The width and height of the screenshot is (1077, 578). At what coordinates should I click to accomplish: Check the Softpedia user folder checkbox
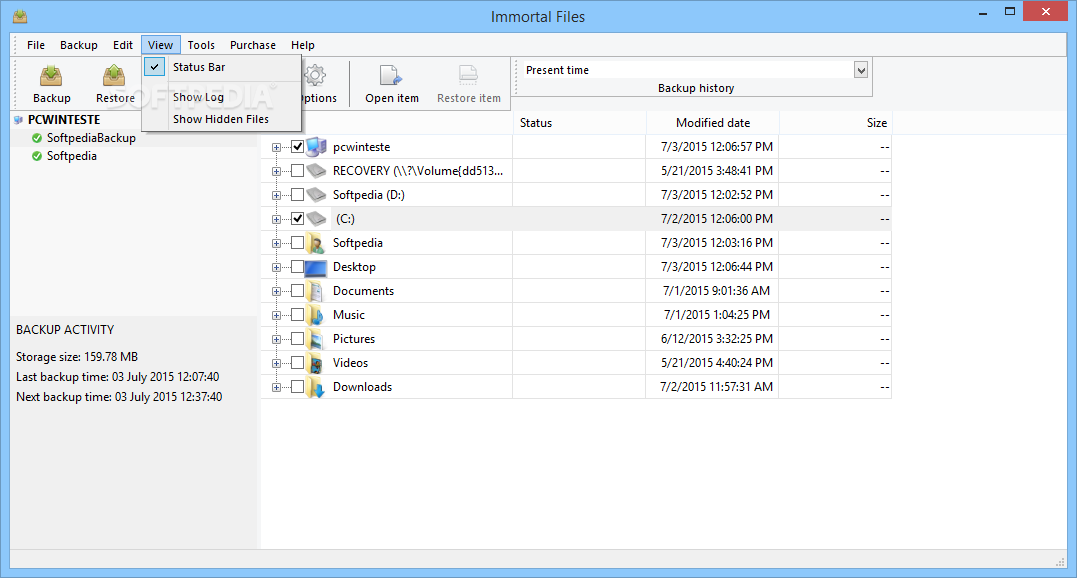pos(297,242)
